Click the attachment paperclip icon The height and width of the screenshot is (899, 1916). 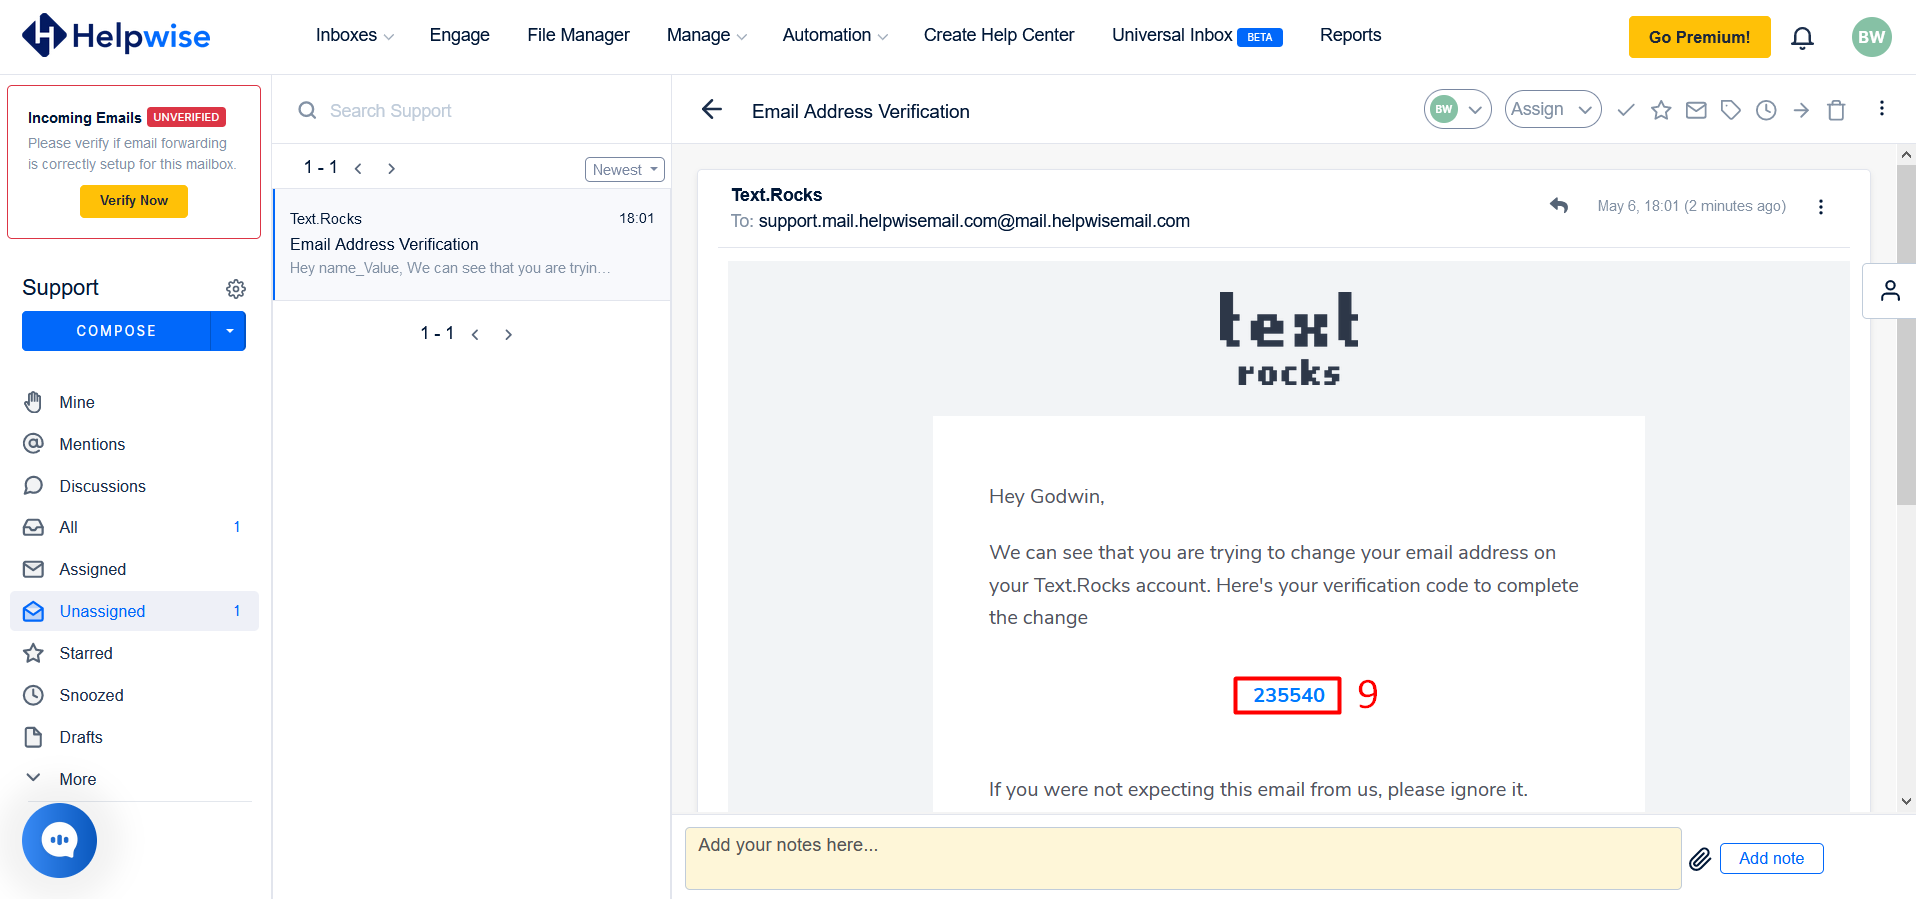point(1699,859)
